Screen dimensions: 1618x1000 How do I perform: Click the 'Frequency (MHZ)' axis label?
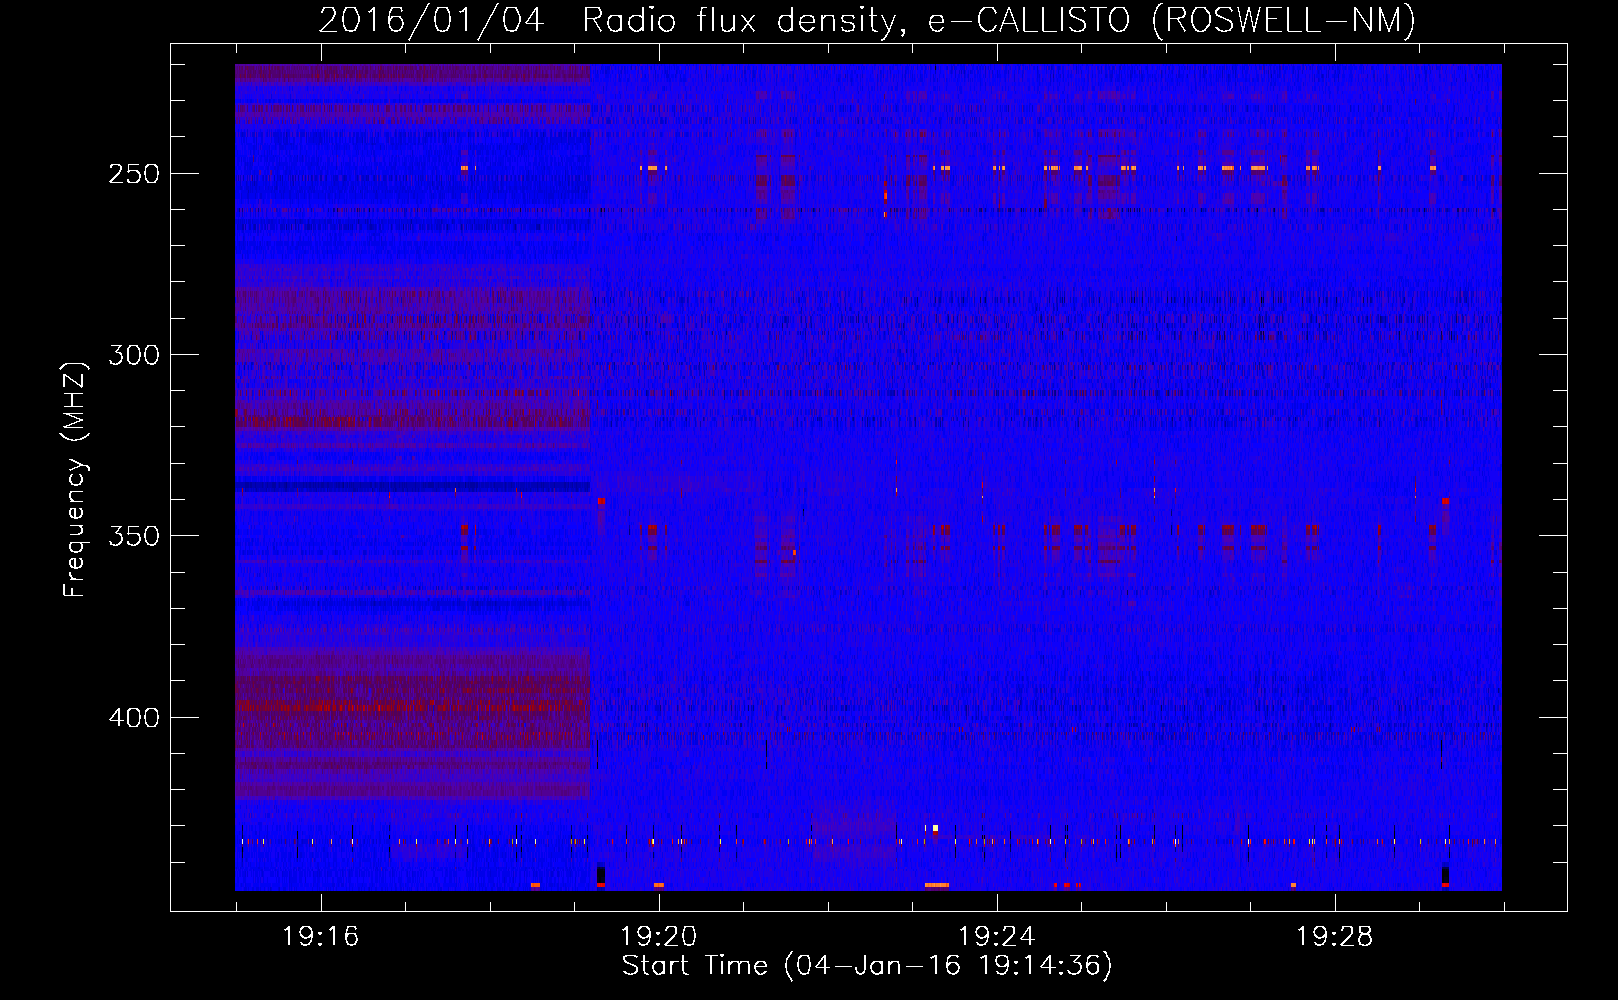(75, 480)
